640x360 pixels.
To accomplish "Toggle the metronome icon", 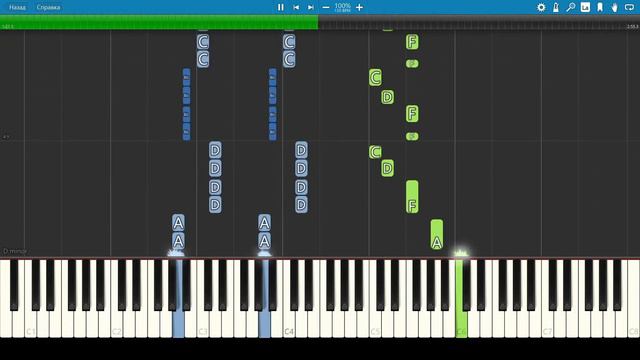I will point(556,7).
